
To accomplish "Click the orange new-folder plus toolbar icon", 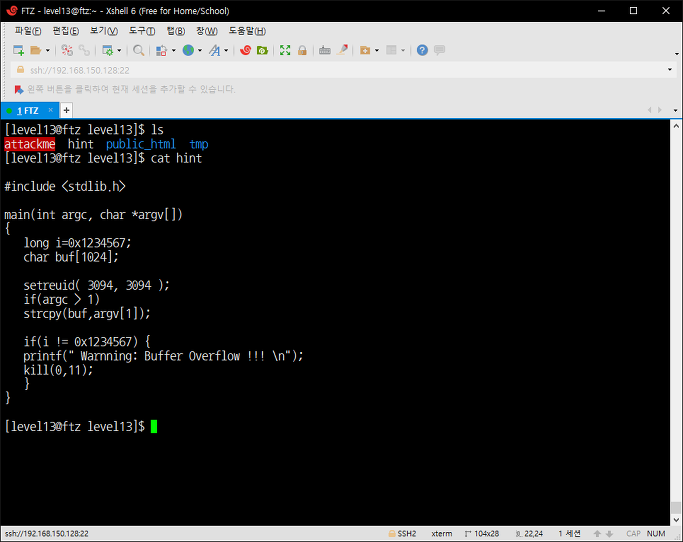I will (x=365, y=51).
